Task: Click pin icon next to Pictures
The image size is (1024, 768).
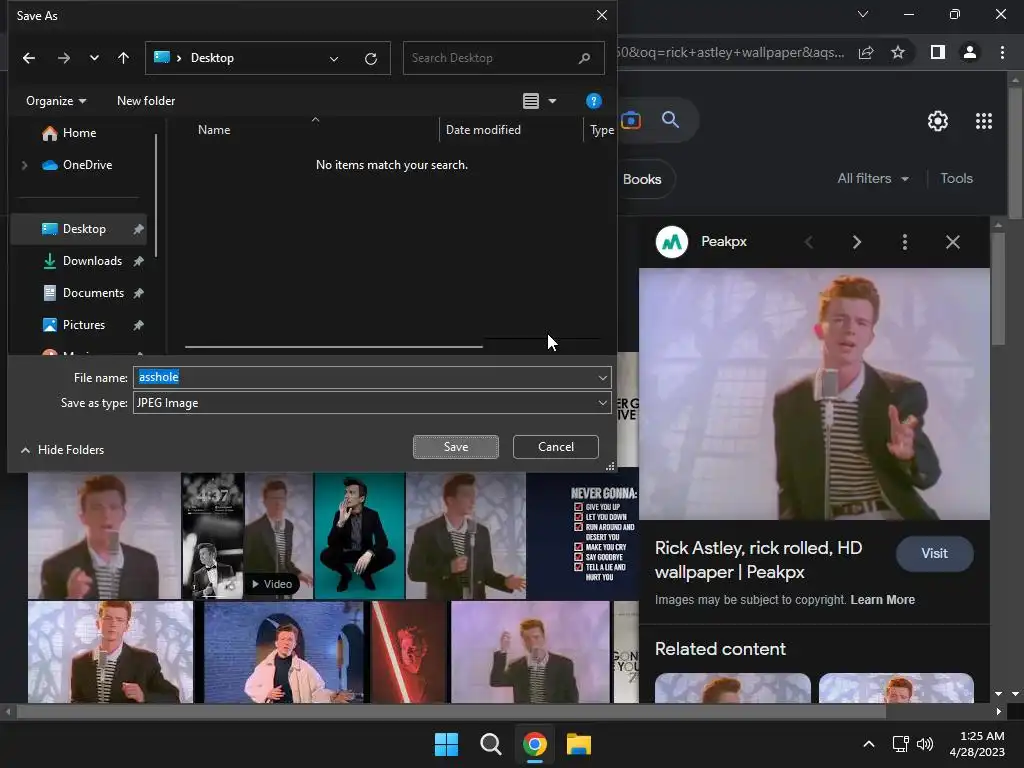Action: click(x=138, y=325)
